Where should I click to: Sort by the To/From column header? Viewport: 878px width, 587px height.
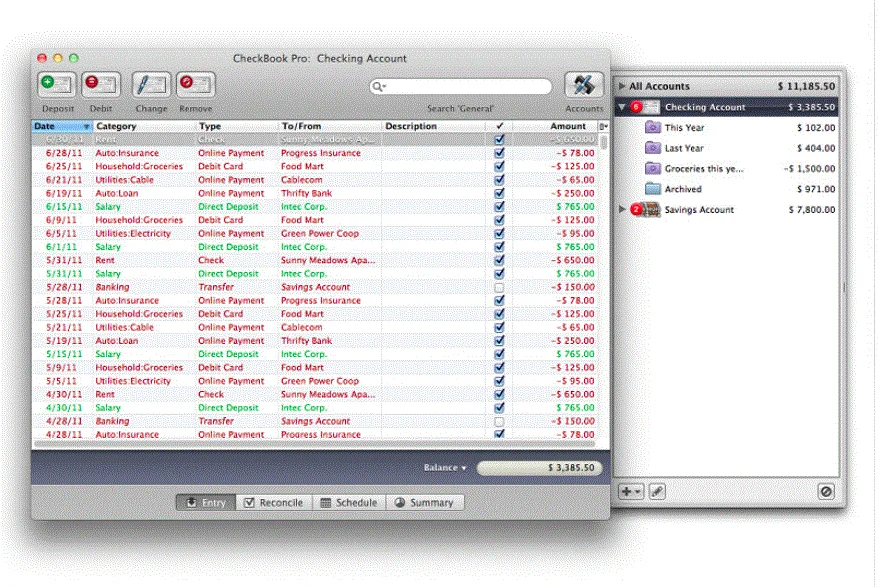(x=330, y=126)
